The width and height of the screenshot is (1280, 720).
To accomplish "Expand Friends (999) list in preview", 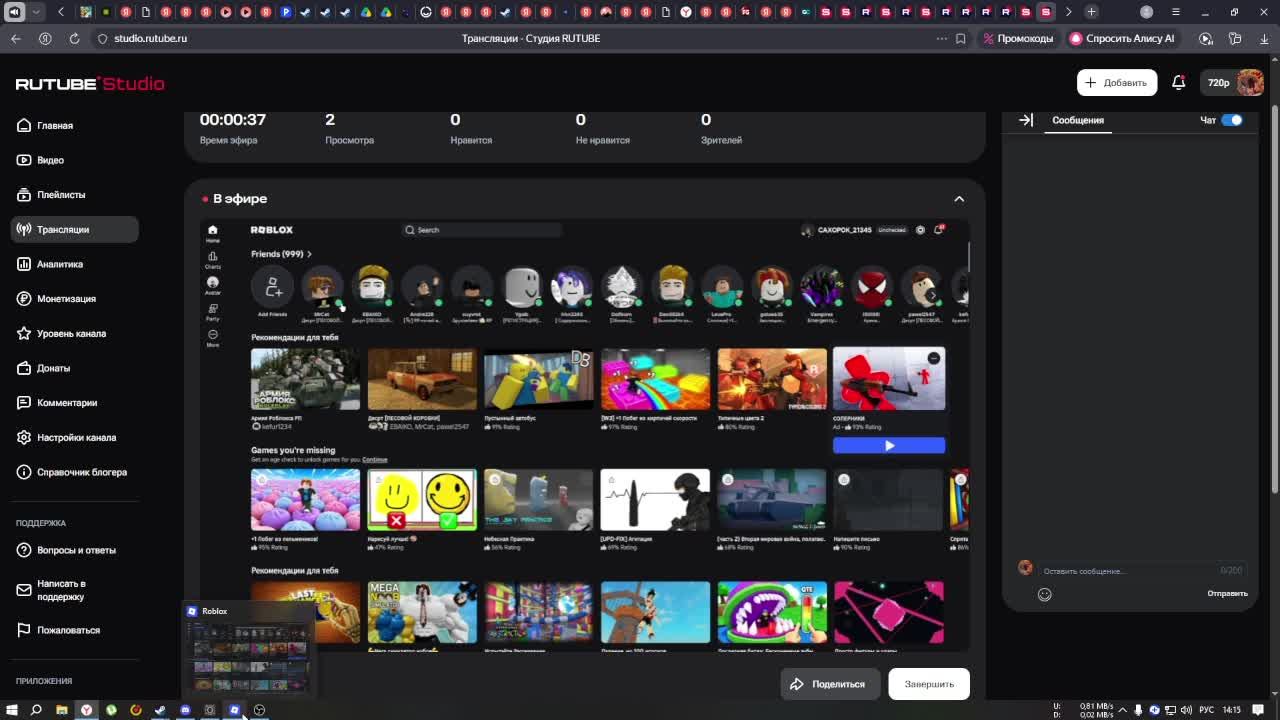I will point(281,254).
